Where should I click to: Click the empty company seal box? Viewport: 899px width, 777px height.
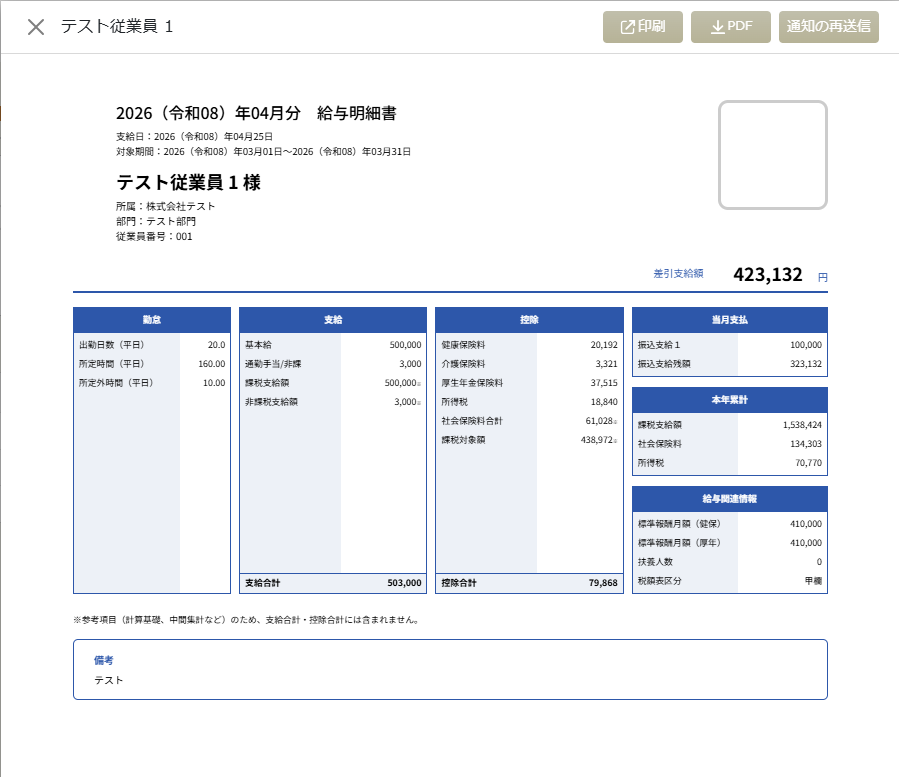[773, 155]
